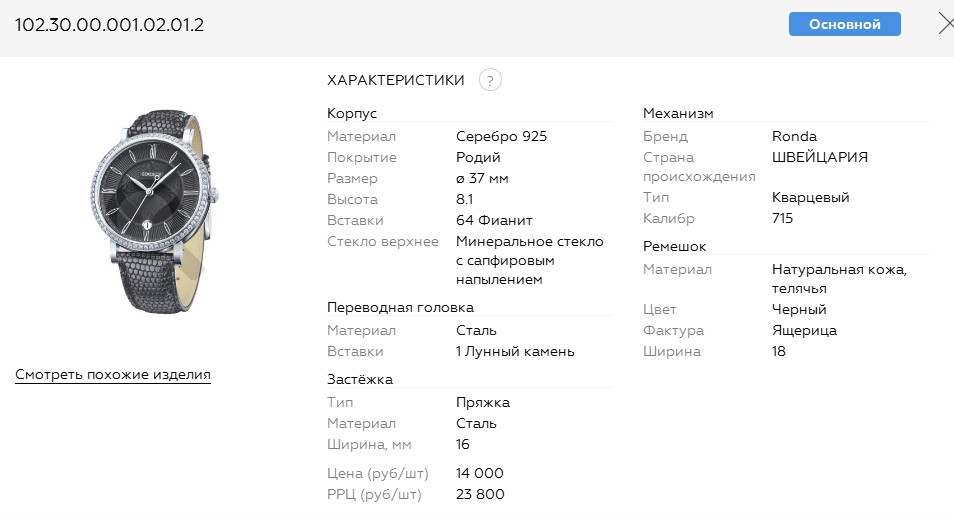Click the Механизм section header
Viewport: 954px width, 518px height.
(x=678, y=113)
